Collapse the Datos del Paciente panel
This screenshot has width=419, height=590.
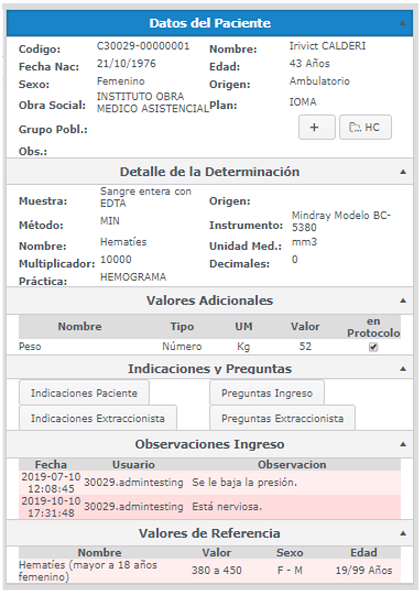402,23
